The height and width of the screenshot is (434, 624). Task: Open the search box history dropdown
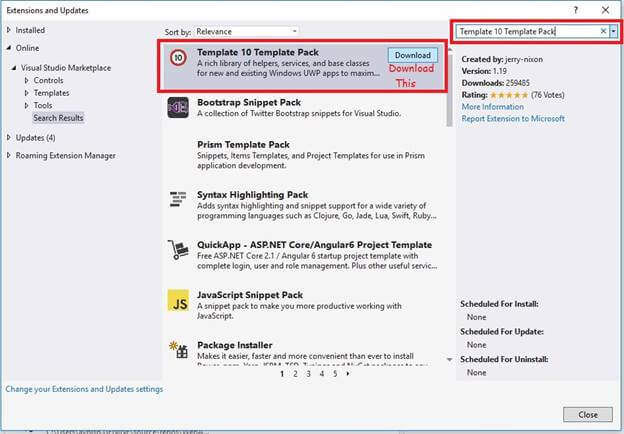613,31
